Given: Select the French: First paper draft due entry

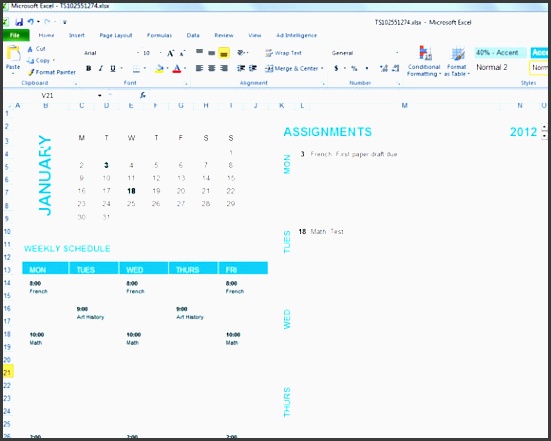Looking at the screenshot, I should (x=354, y=154).
